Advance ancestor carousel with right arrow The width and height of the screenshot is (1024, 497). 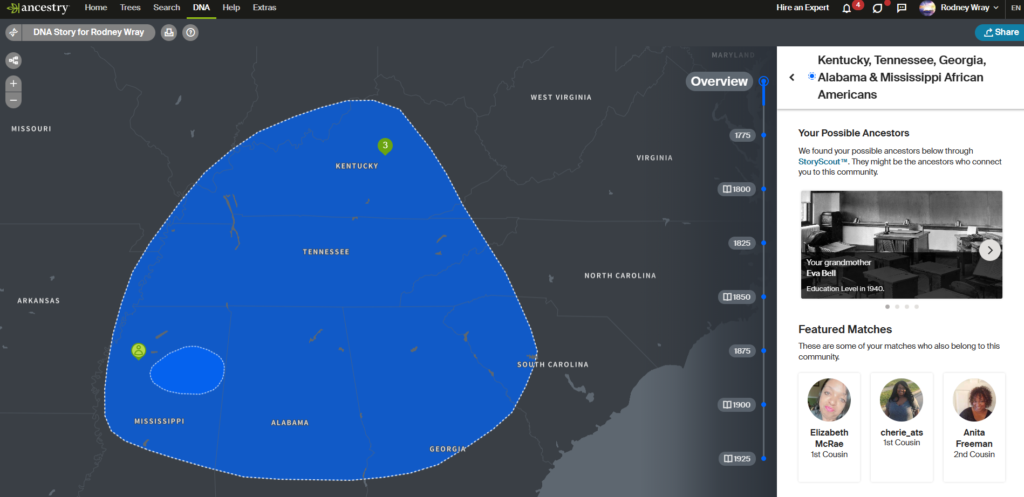[989, 250]
